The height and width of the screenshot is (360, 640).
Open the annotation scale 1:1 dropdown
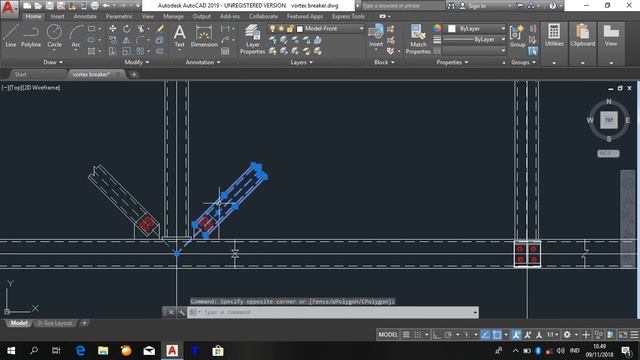553,335
